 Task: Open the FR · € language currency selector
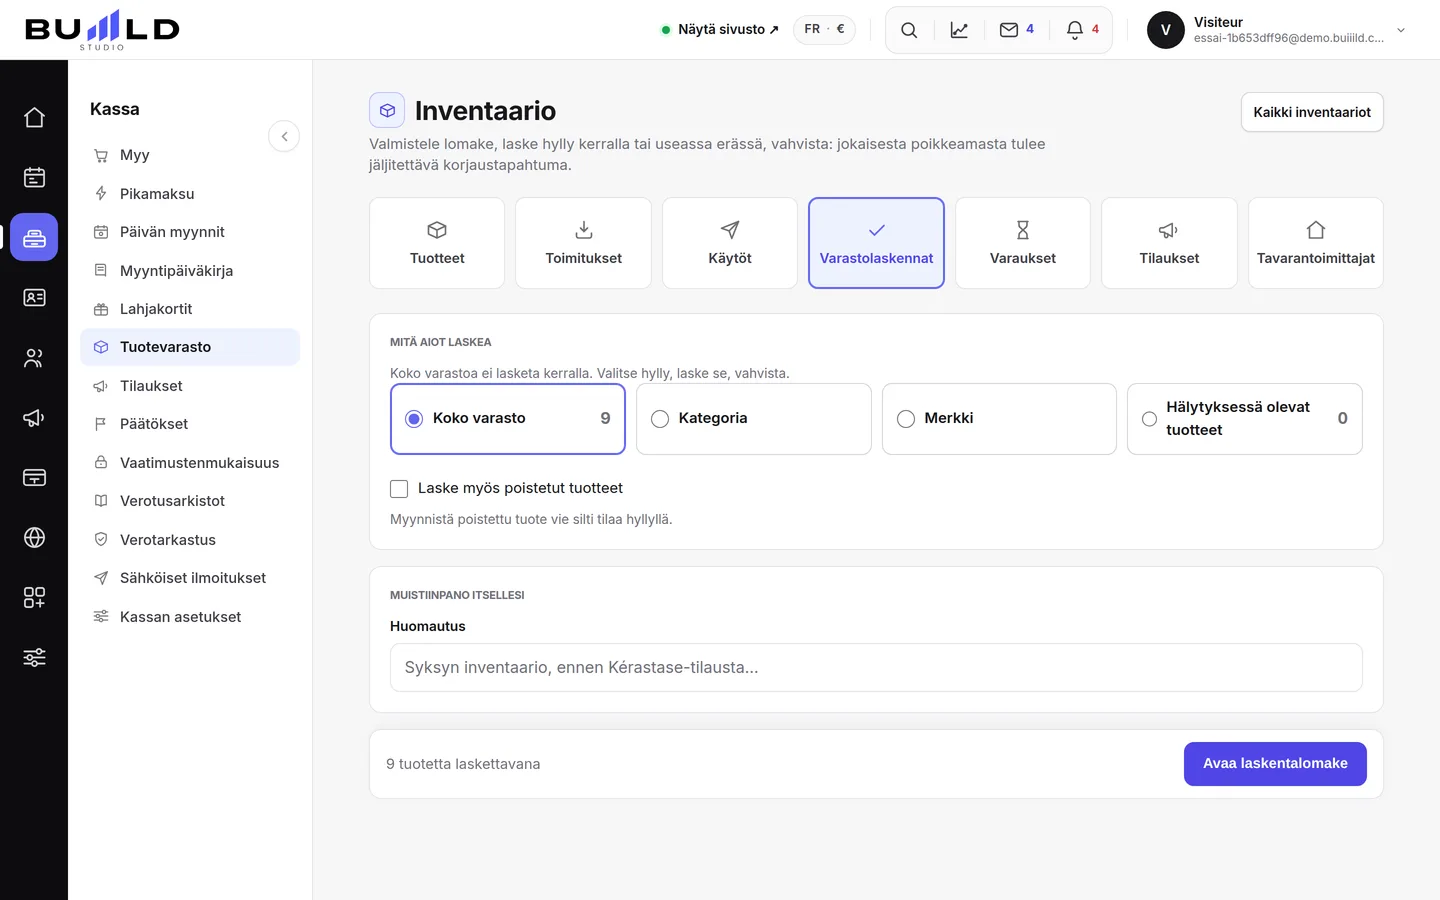824,29
